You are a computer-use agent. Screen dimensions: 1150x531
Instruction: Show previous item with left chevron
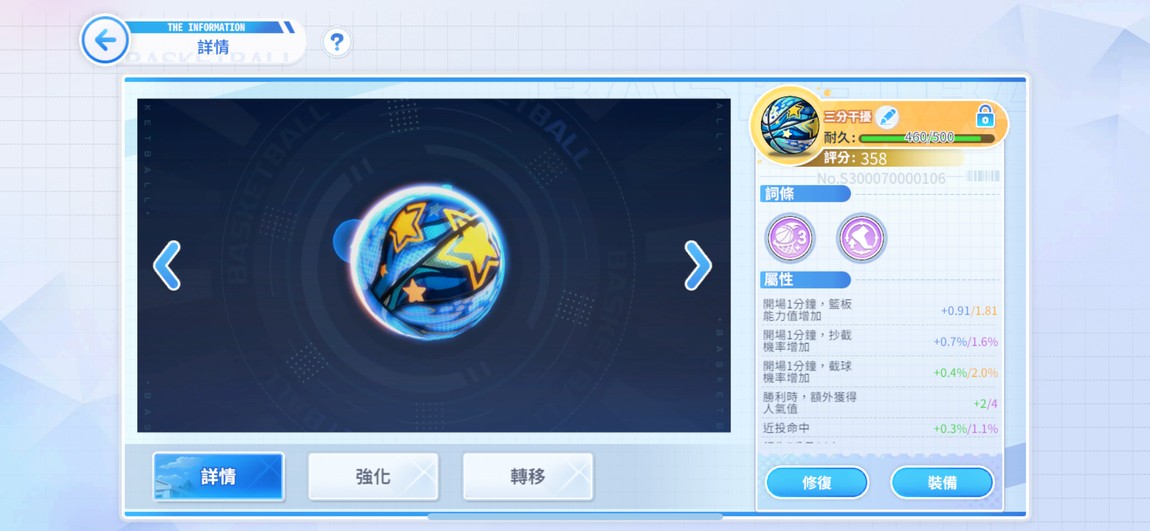[x=167, y=266]
